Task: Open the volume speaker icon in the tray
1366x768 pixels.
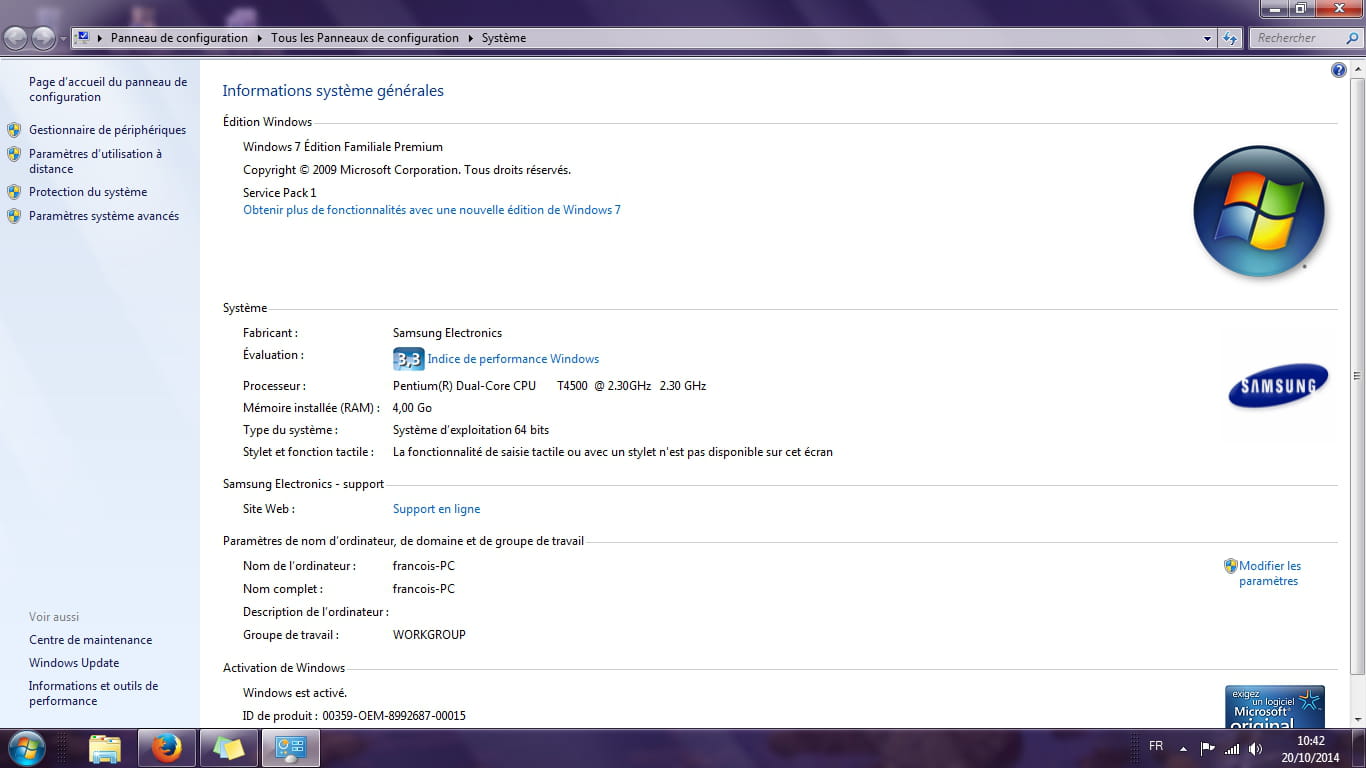Action: click(x=1256, y=748)
